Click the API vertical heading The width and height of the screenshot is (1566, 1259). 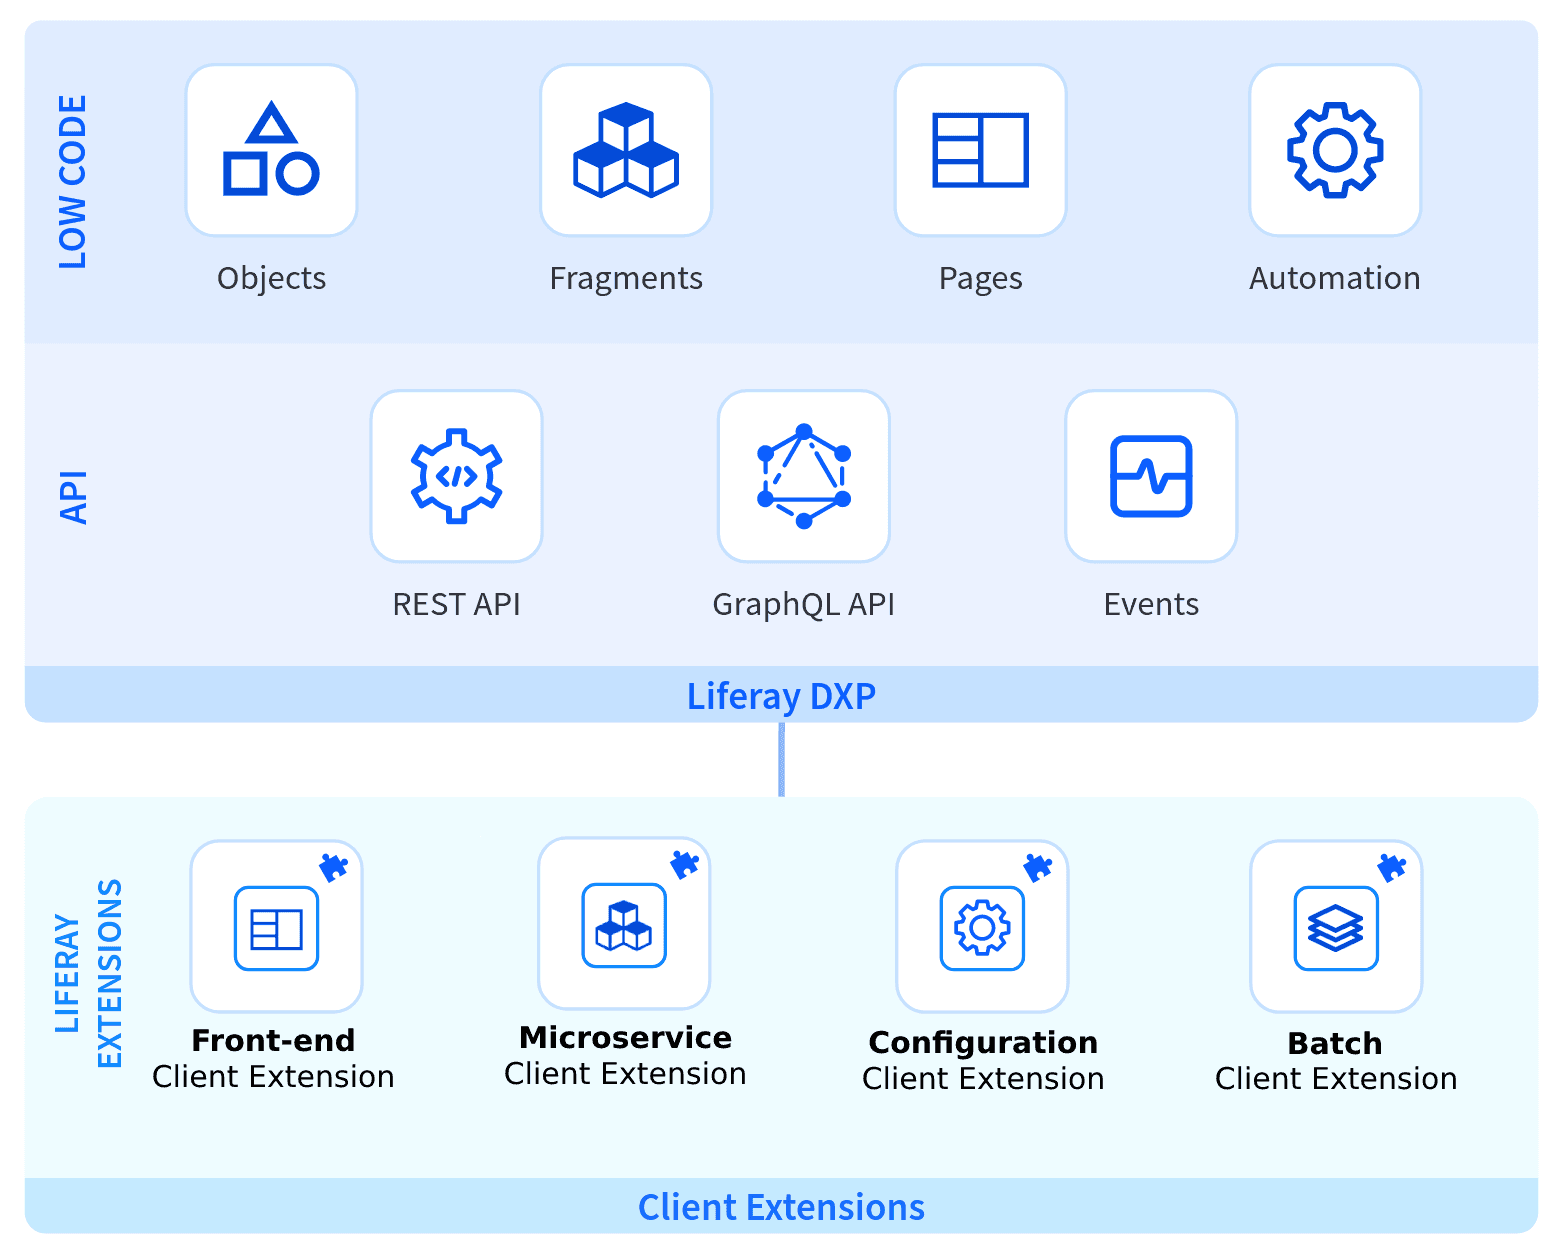point(74,497)
